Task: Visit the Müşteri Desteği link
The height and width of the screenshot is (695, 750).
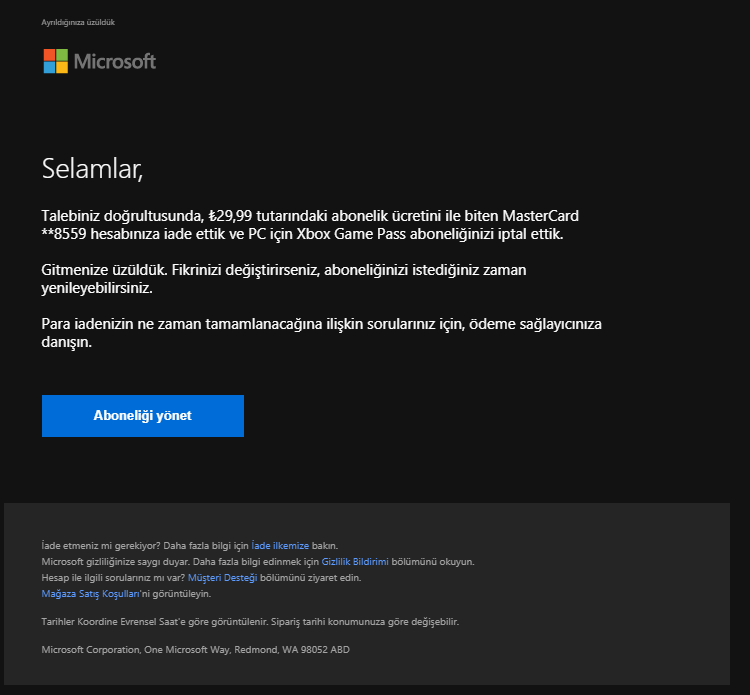Action: (x=222, y=578)
